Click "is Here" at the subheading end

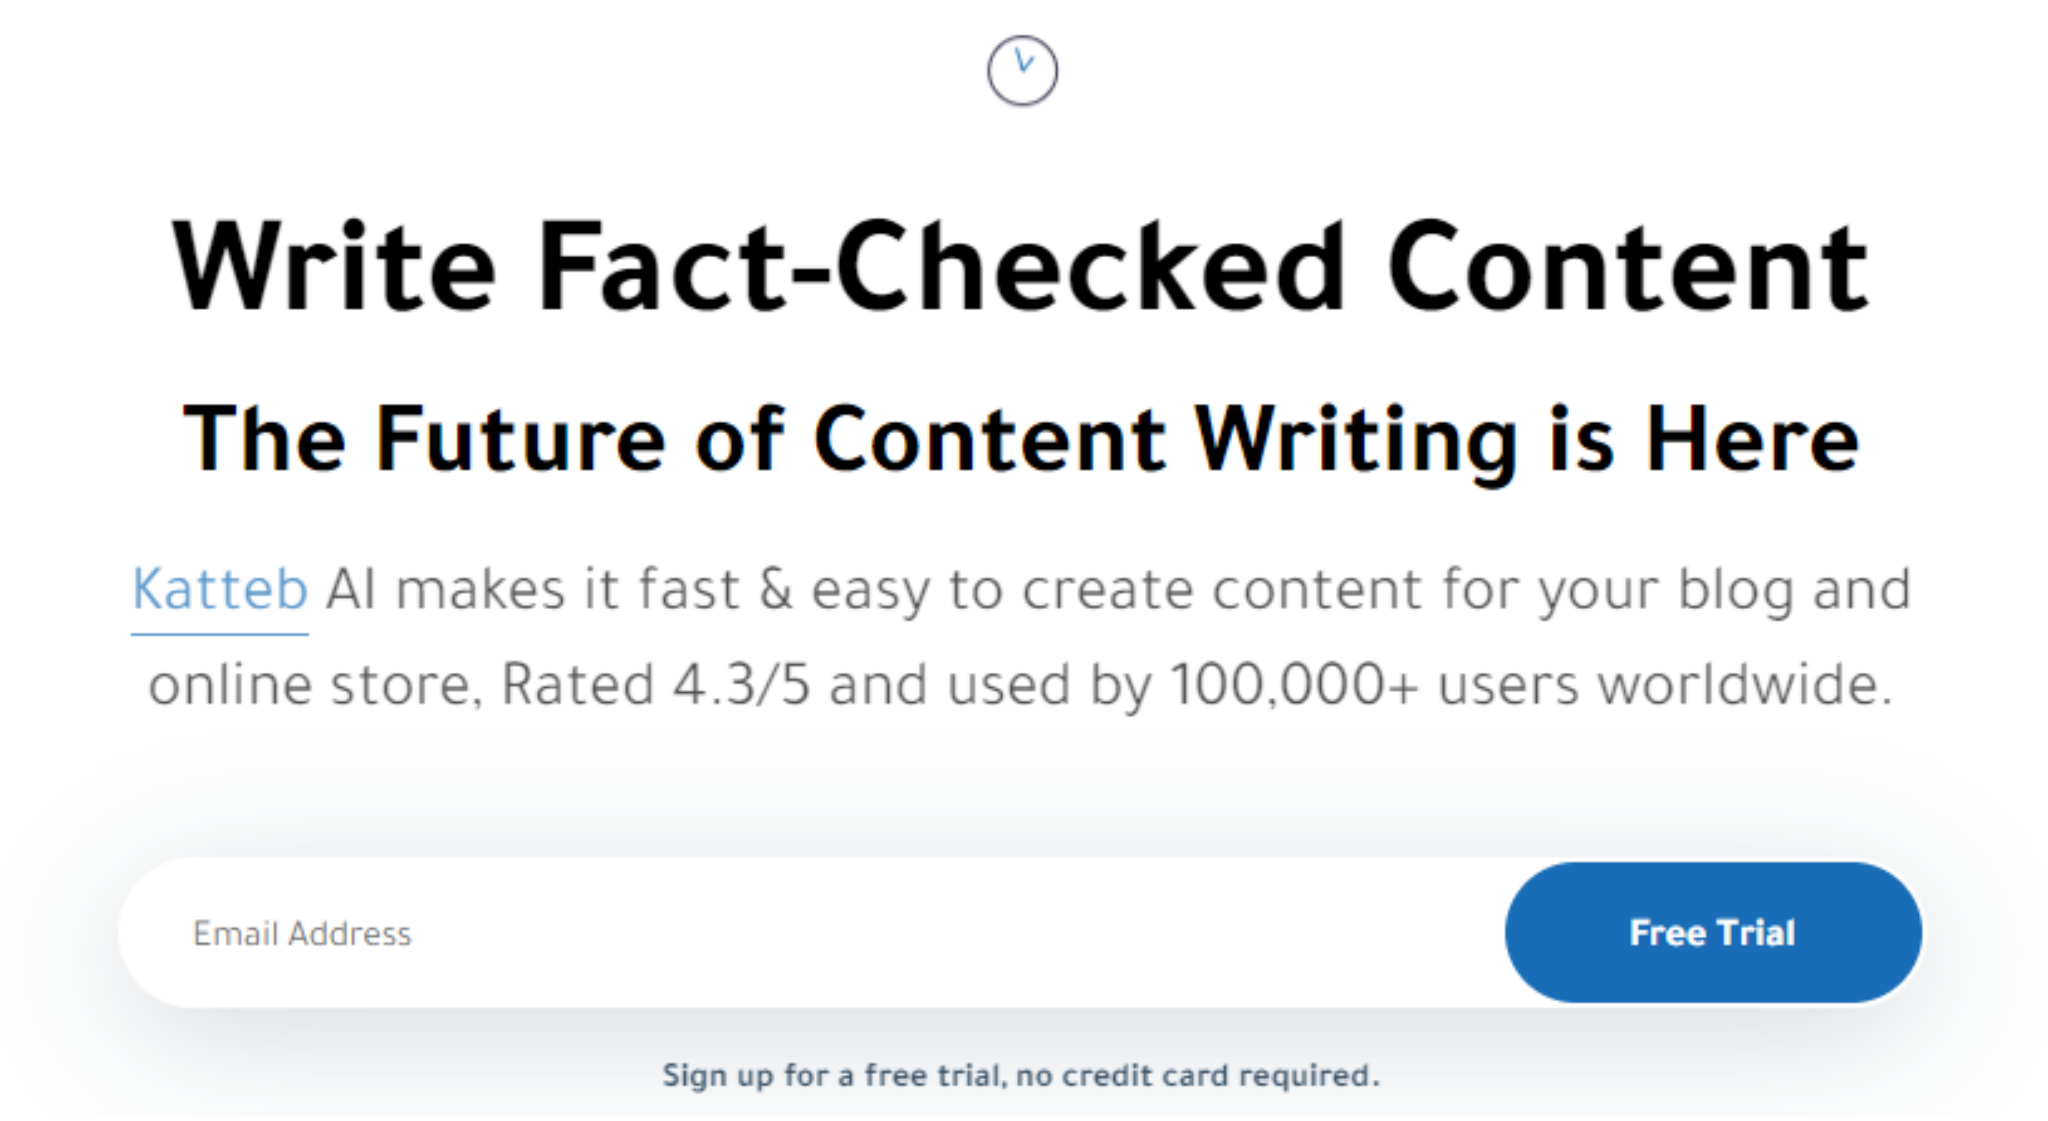(x=1704, y=439)
